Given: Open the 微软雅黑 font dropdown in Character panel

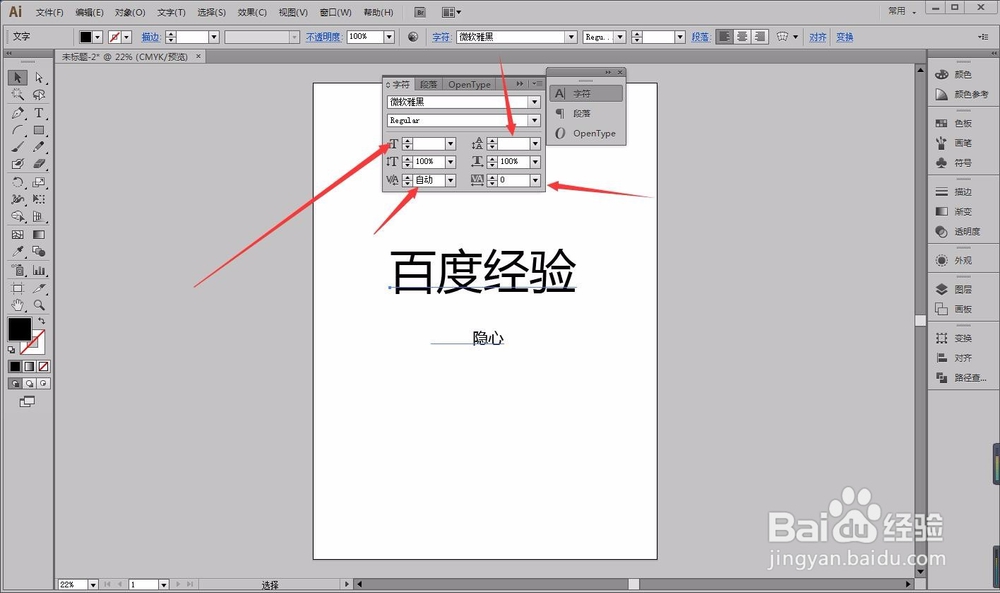Looking at the screenshot, I should 534,102.
